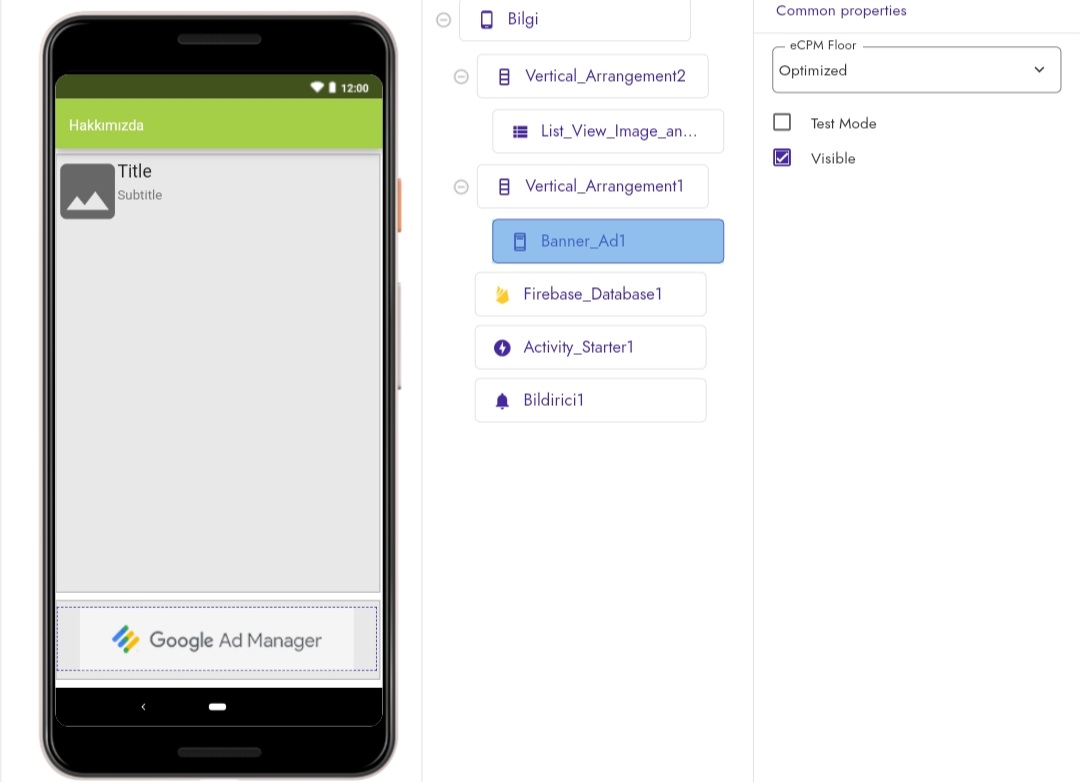Screen dimensions: 1080x782
Task: Click the image placeholder in list preview
Action: coord(87,191)
